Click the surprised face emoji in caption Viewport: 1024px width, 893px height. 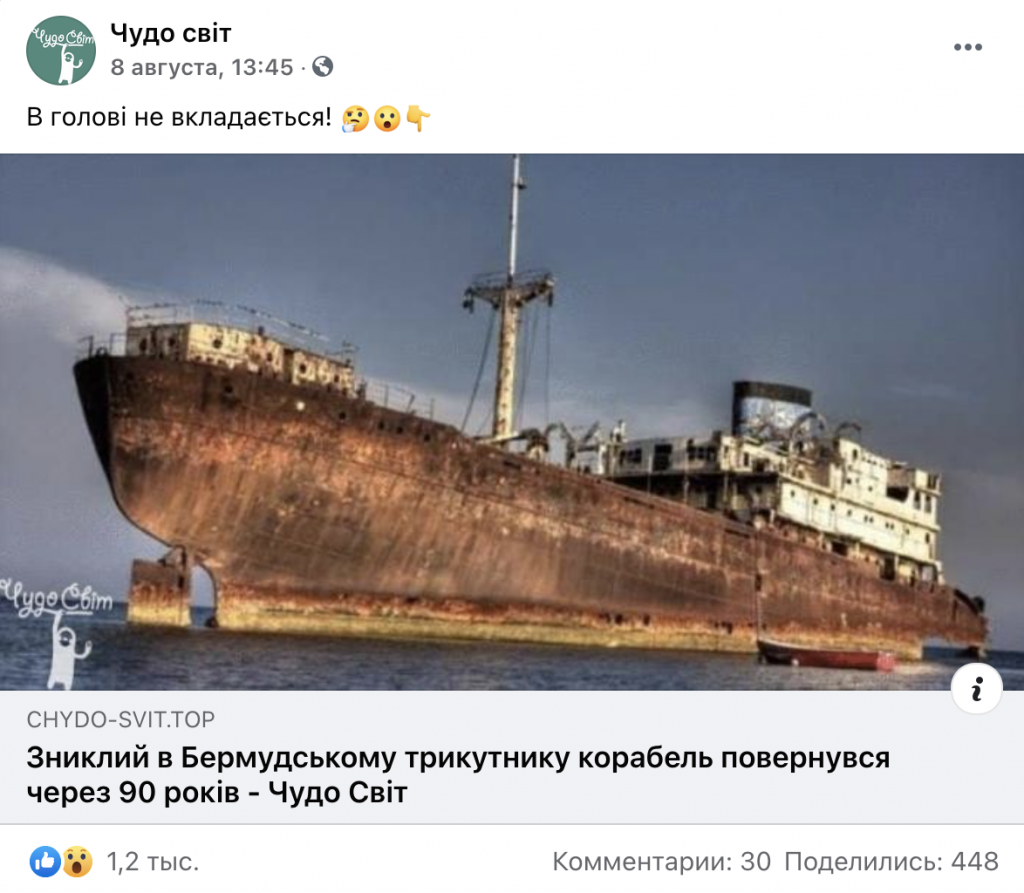387,119
